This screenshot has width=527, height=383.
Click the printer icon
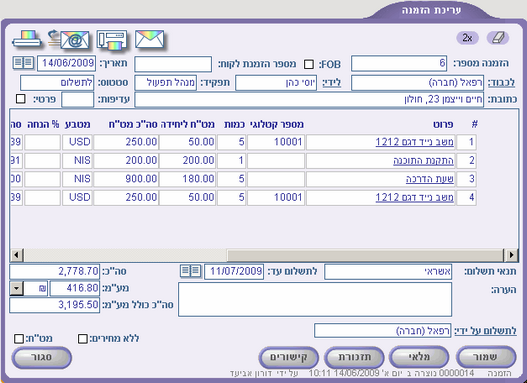click(x=27, y=39)
